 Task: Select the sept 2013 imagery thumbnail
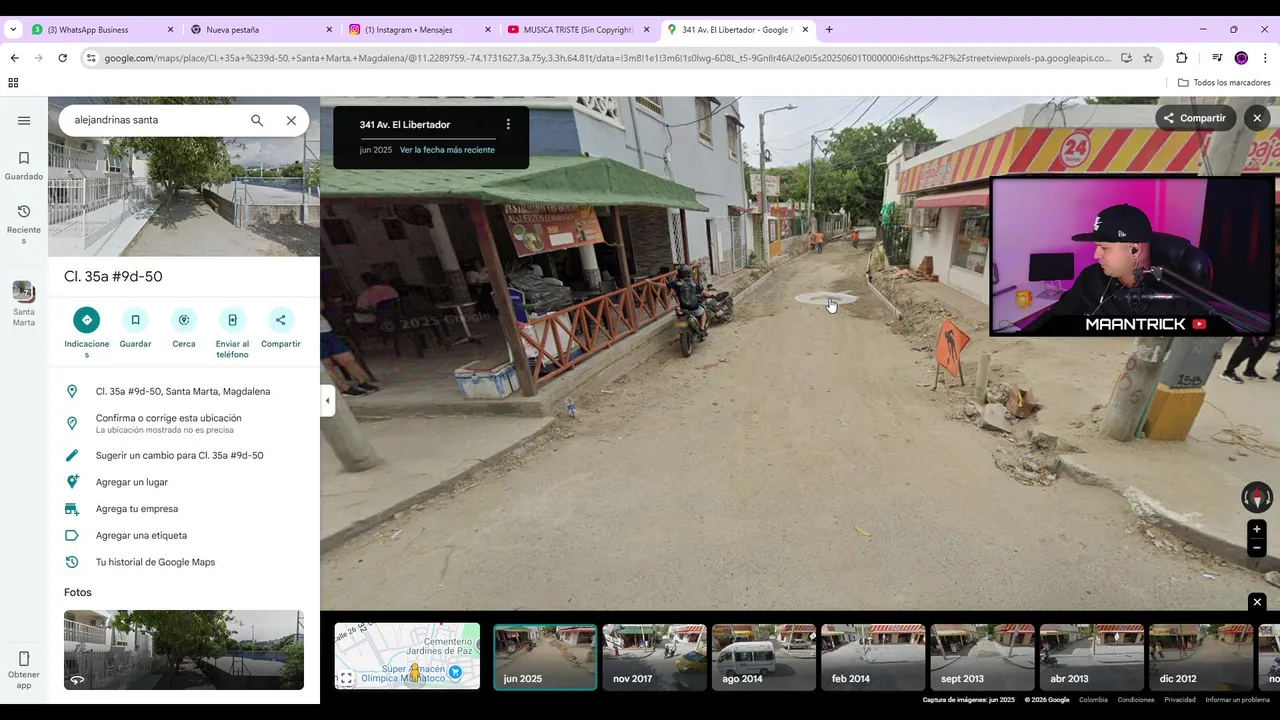coord(982,657)
